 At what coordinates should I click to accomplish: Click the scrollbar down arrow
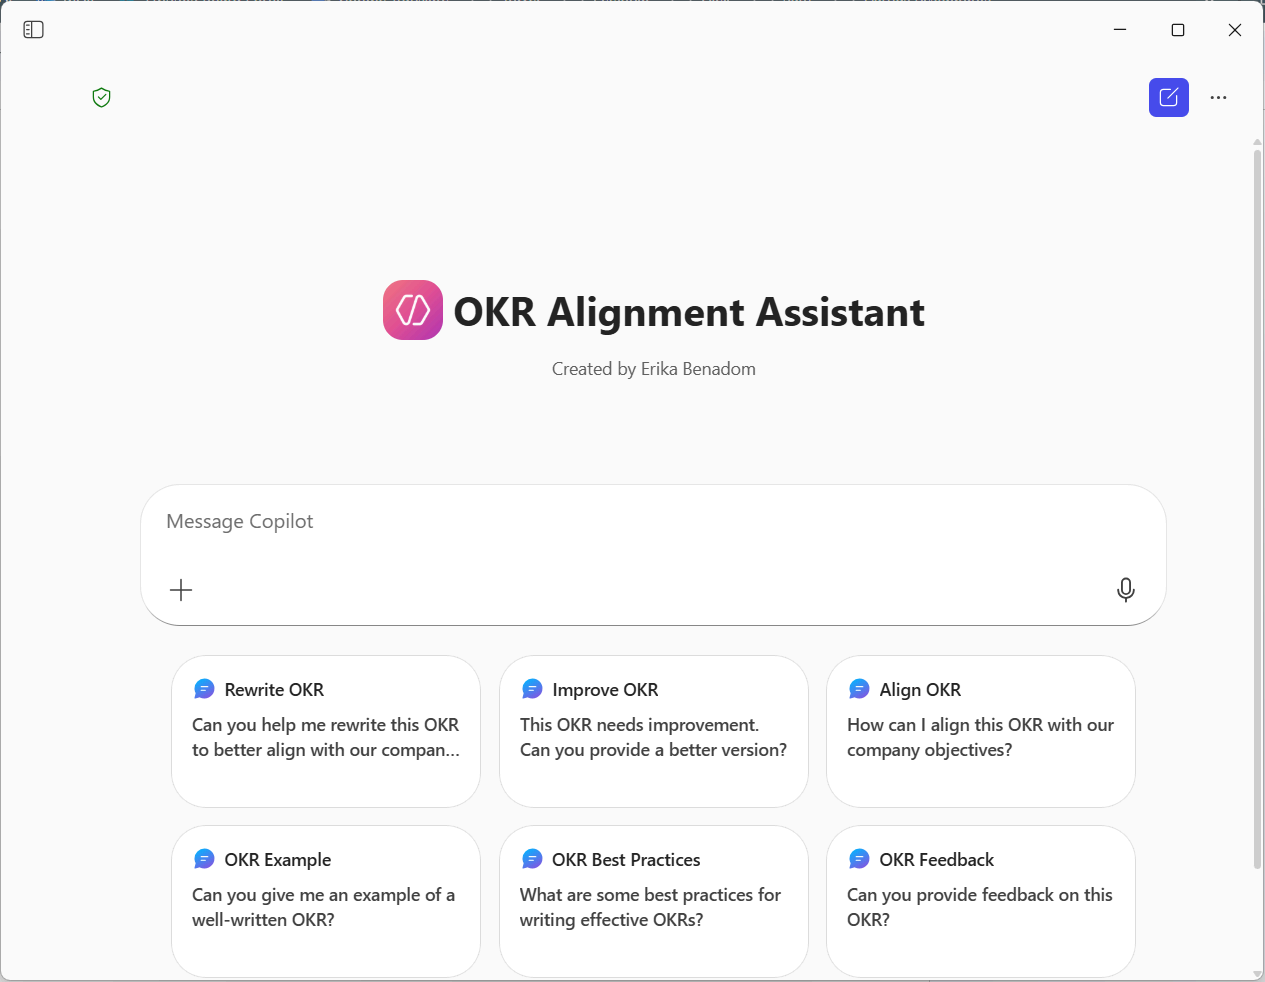(1257, 974)
